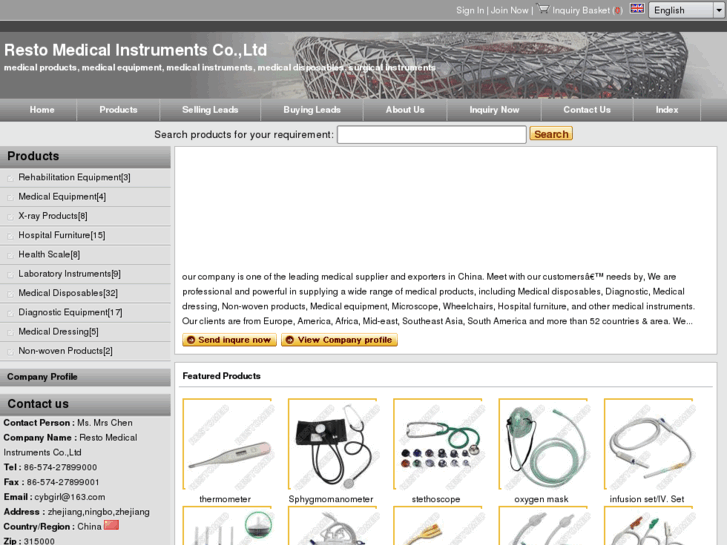Open the Medical Disposables[32] category
Screen dimensions: 727x545
68,293
